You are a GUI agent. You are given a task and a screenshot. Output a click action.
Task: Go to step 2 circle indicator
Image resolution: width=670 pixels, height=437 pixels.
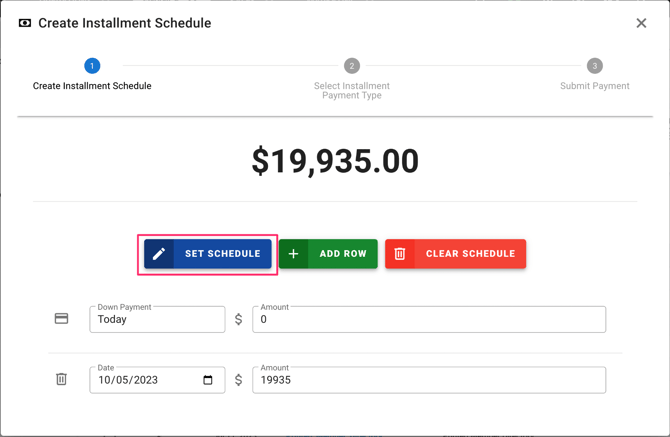pos(352,66)
